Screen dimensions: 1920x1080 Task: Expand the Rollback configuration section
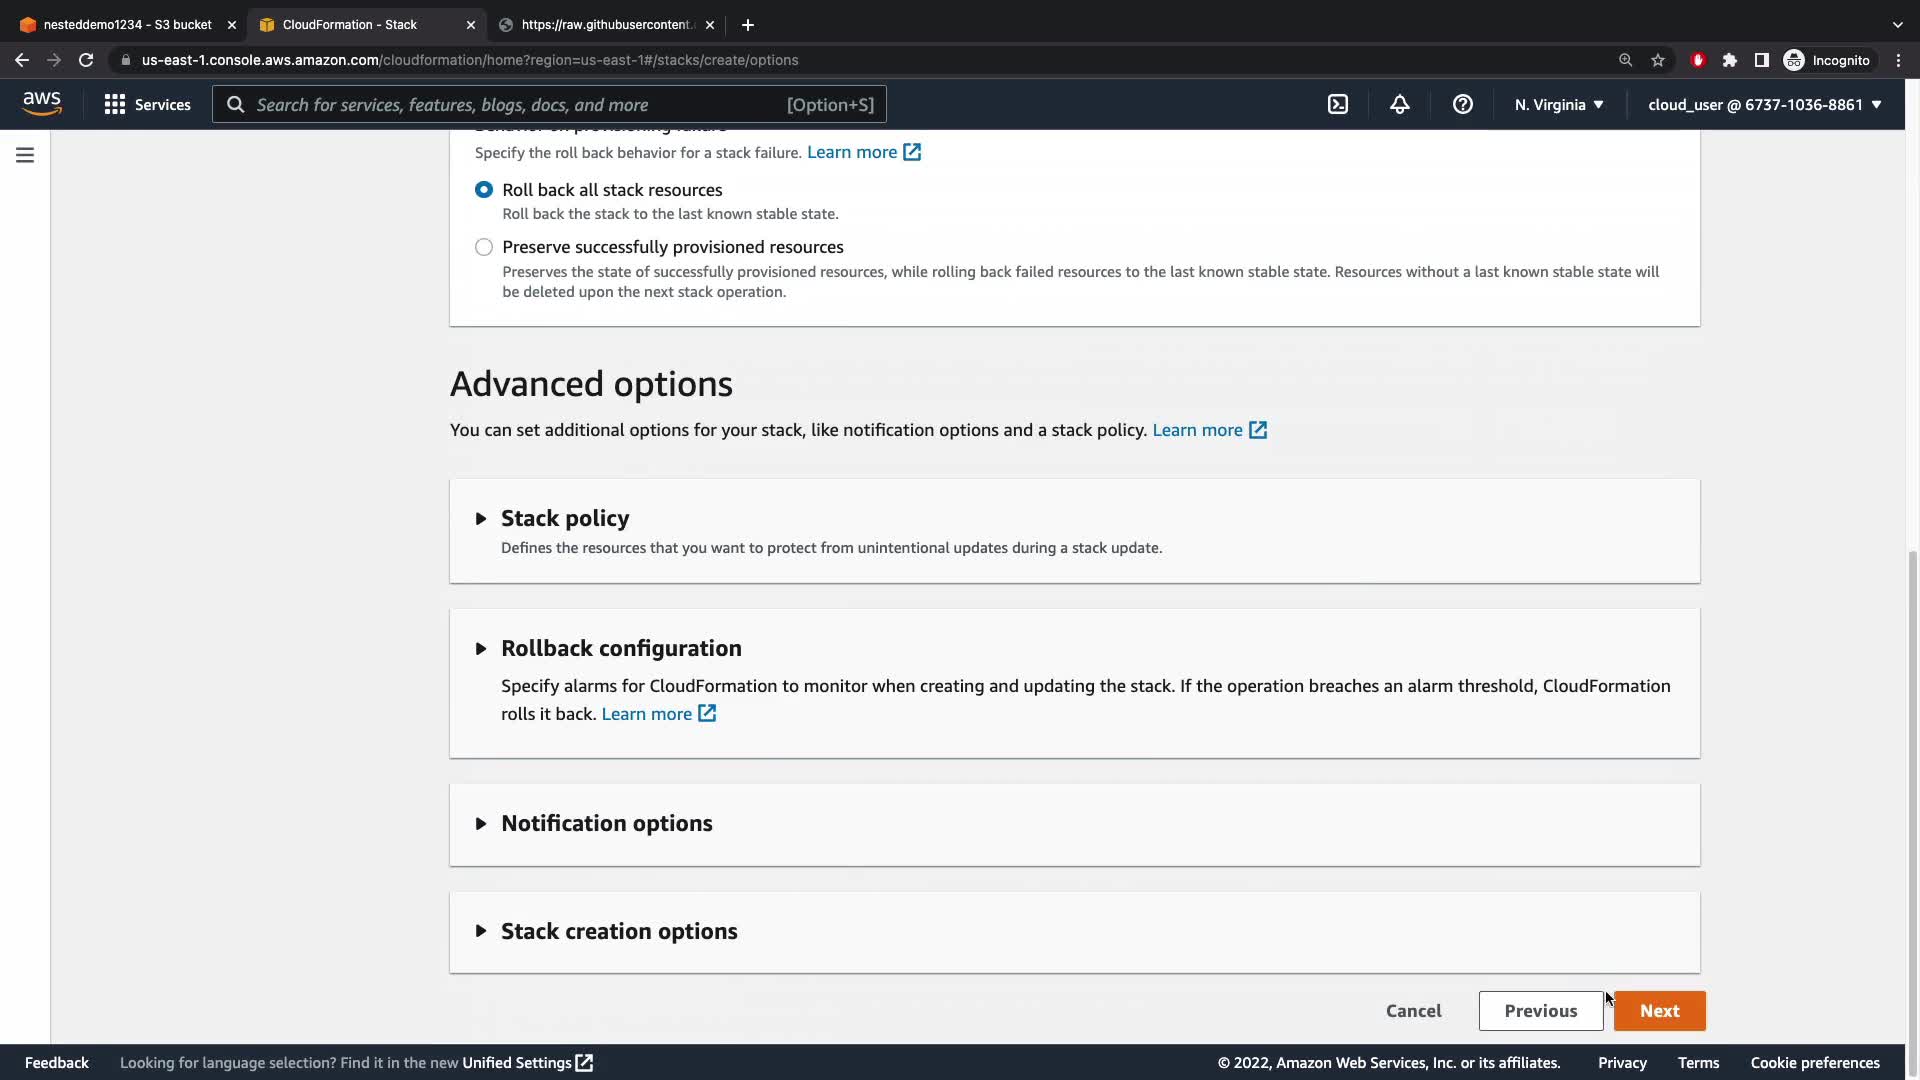(x=620, y=648)
